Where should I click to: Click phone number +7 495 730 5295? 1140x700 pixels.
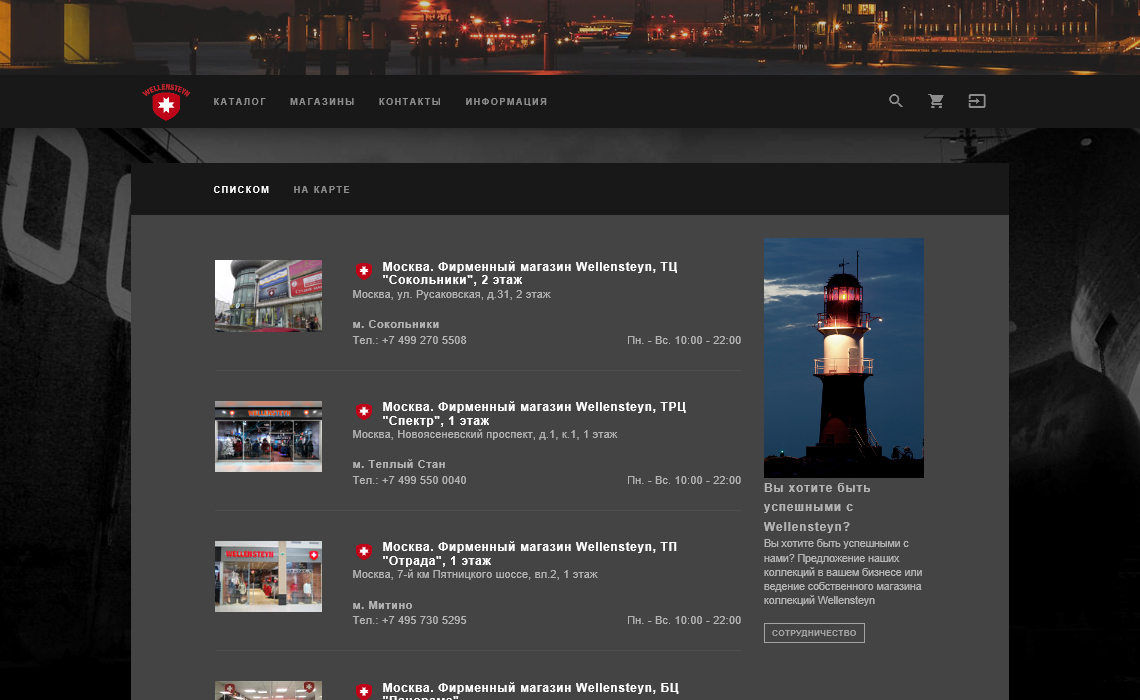(424, 621)
